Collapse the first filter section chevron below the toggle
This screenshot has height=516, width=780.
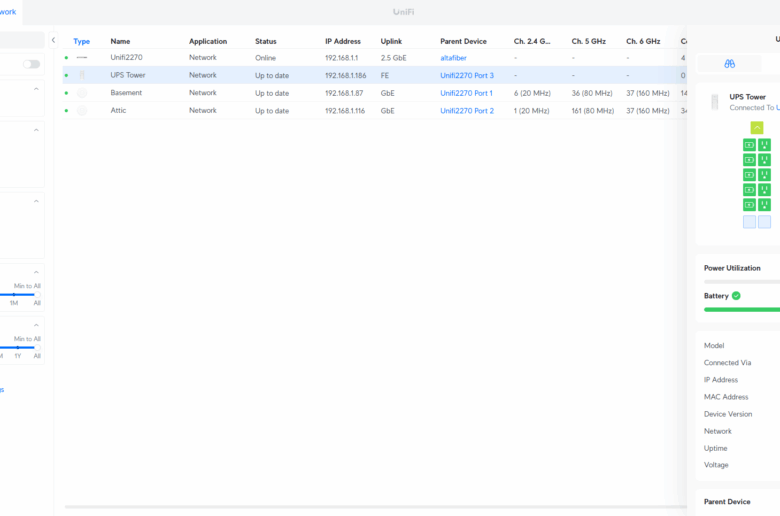pos(37,89)
